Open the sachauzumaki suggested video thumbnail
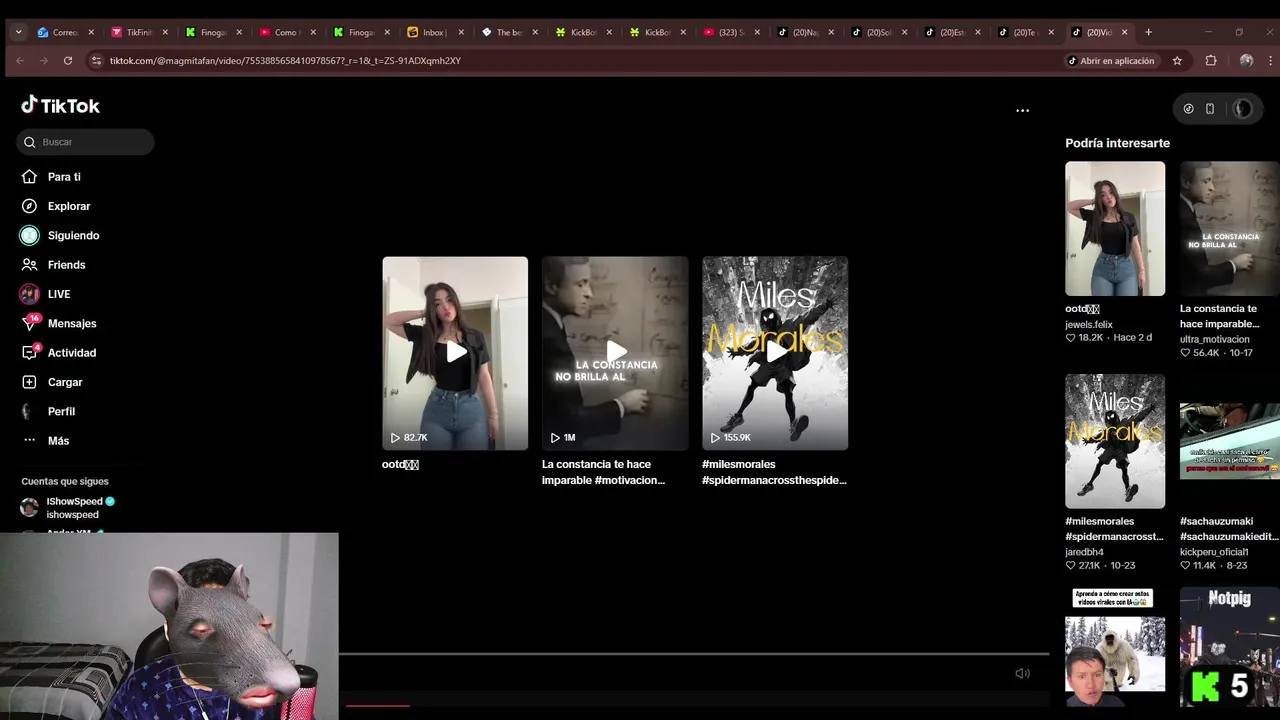Screen dimensions: 1280x720 [1230, 441]
